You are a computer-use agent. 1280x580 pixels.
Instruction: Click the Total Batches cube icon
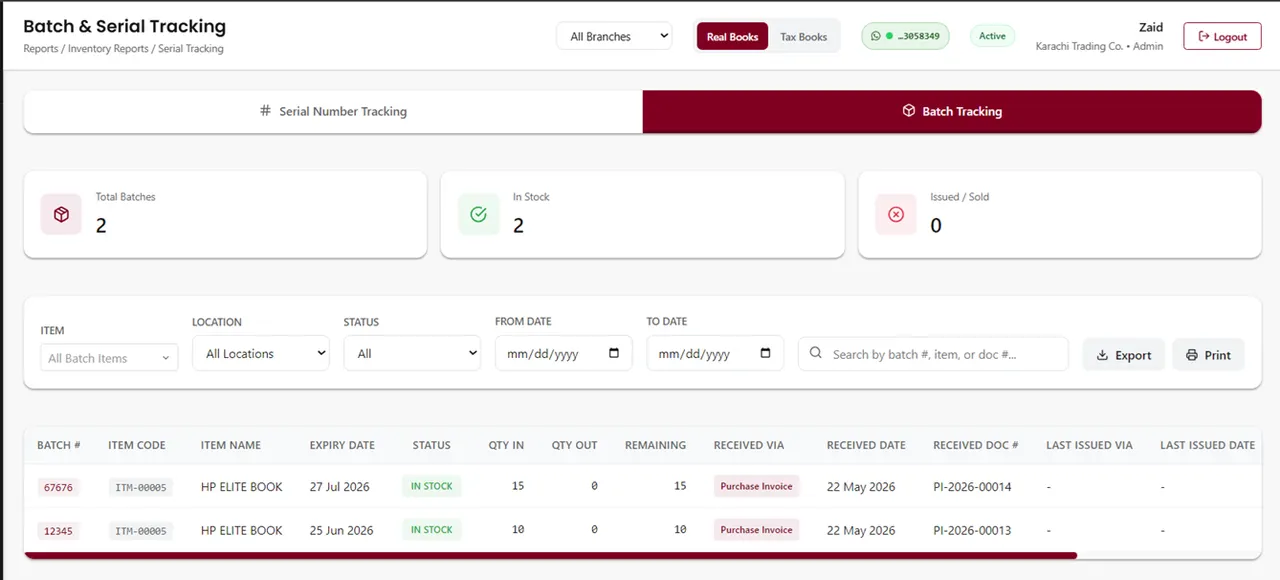pos(61,214)
